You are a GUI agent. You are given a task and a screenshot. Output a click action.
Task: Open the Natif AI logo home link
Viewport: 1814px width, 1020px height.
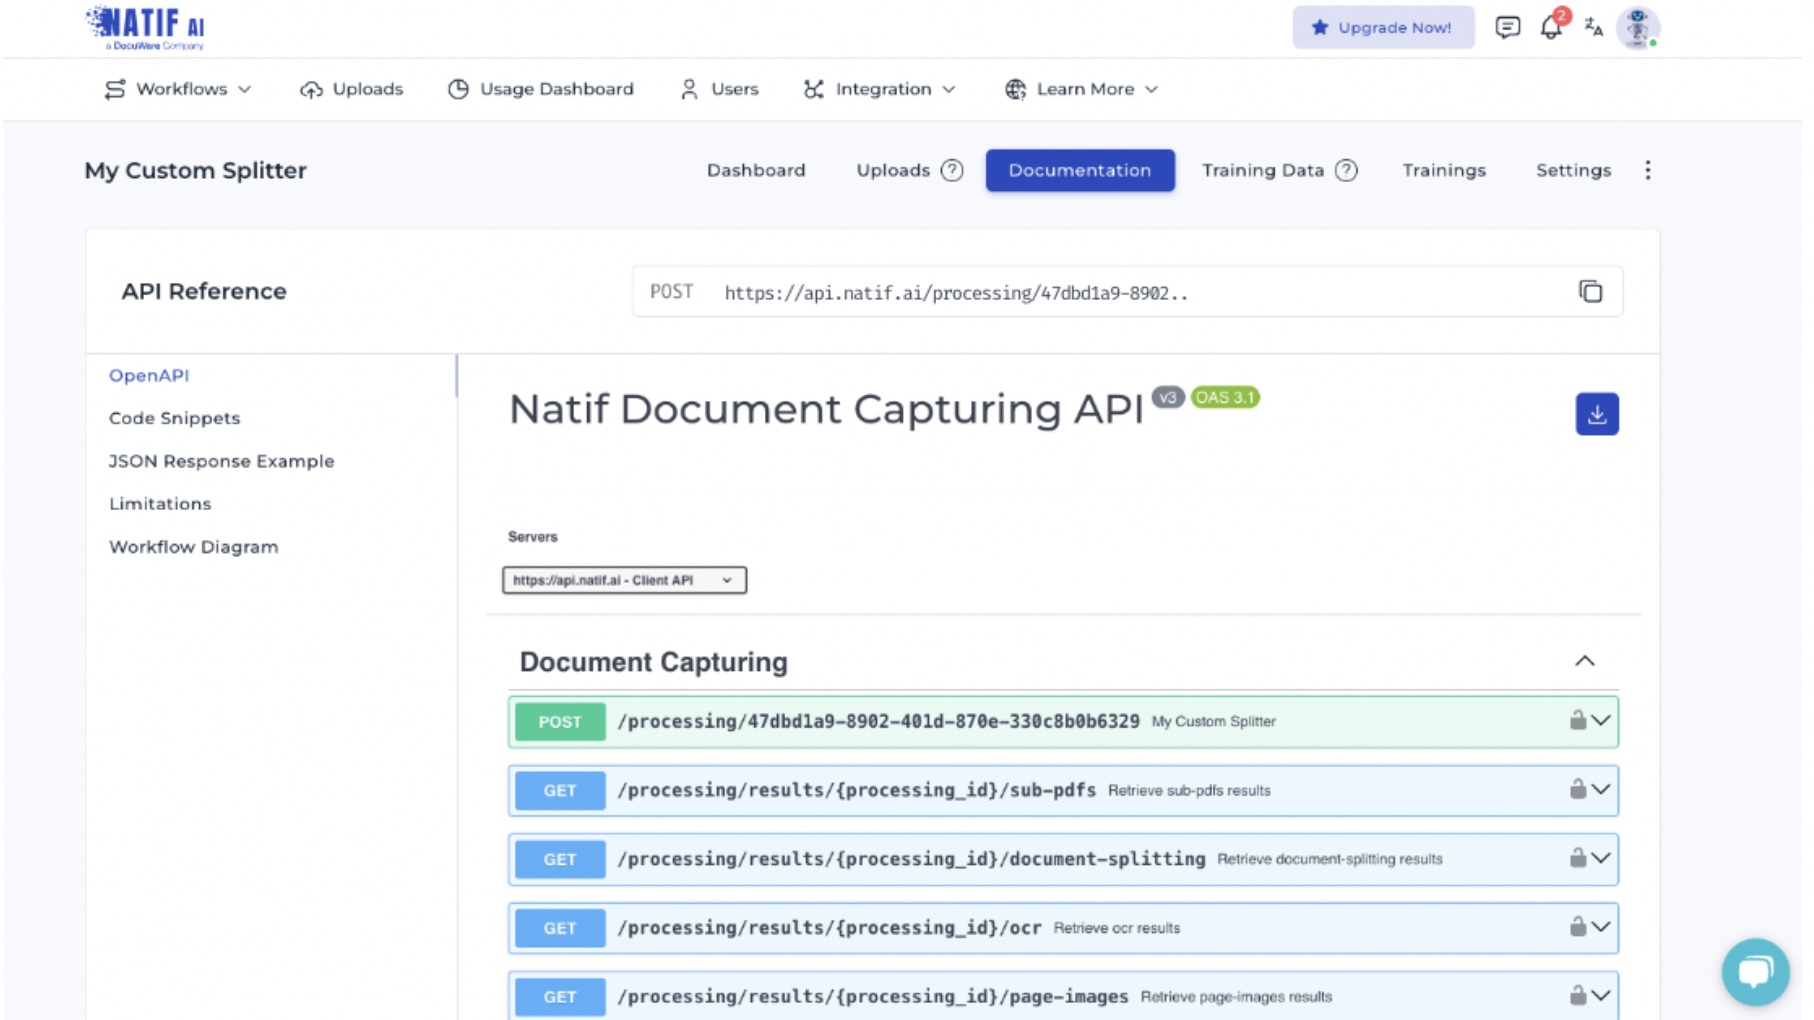146,27
